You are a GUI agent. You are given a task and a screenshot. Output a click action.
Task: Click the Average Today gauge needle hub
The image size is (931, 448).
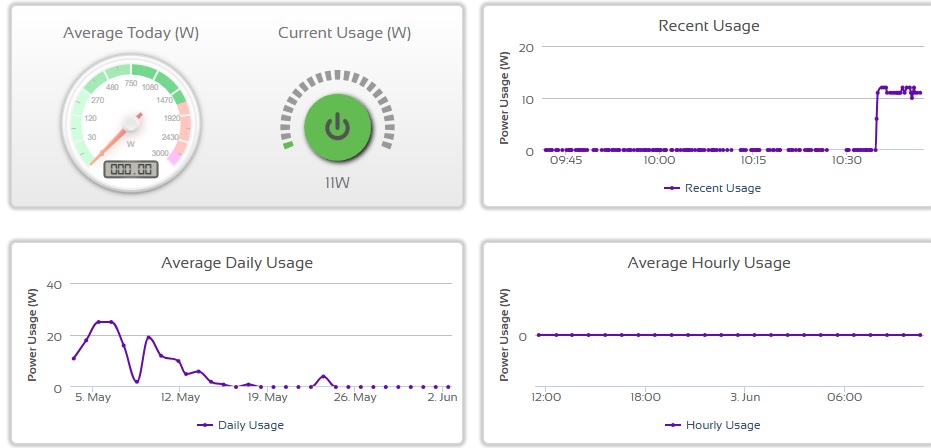(129, 123)
